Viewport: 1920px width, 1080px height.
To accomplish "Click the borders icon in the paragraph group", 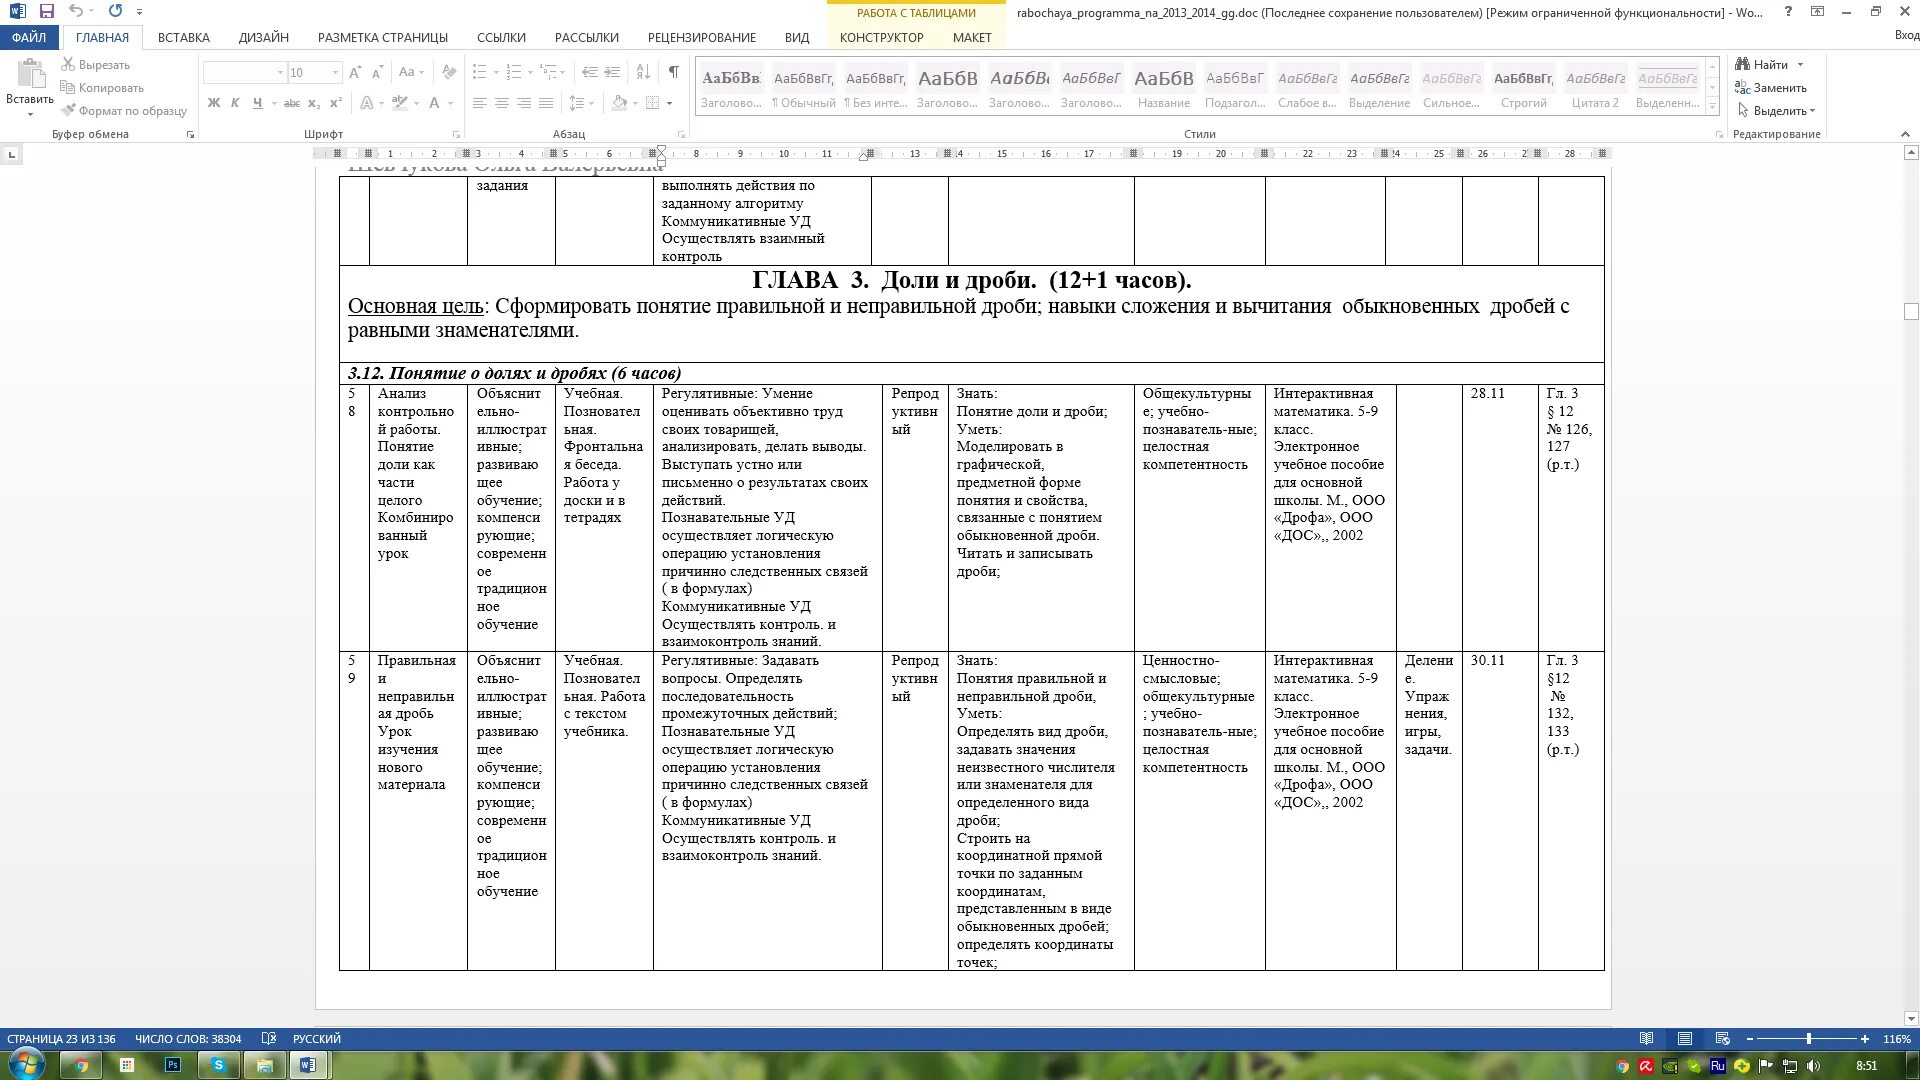I will [x=653, y=103].
